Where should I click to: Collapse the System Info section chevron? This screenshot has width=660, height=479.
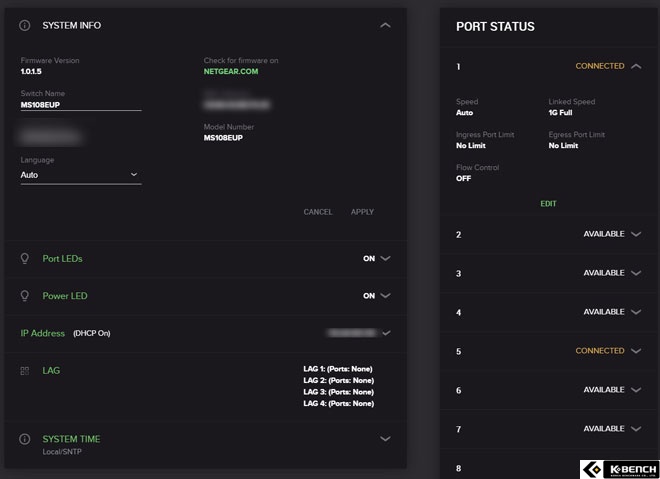pos(385,26)
